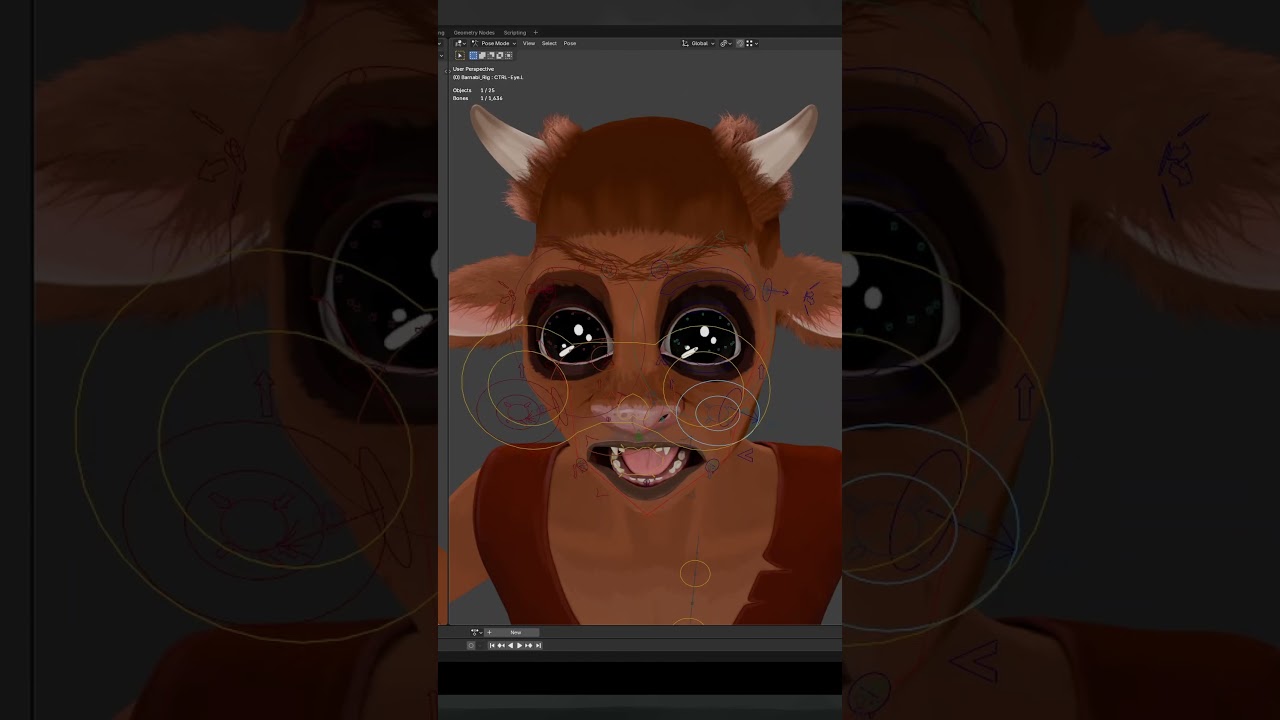Screen dimensions: 1280x720
Task: Open the snapping options dropdown
Action: tap(752, 43)
